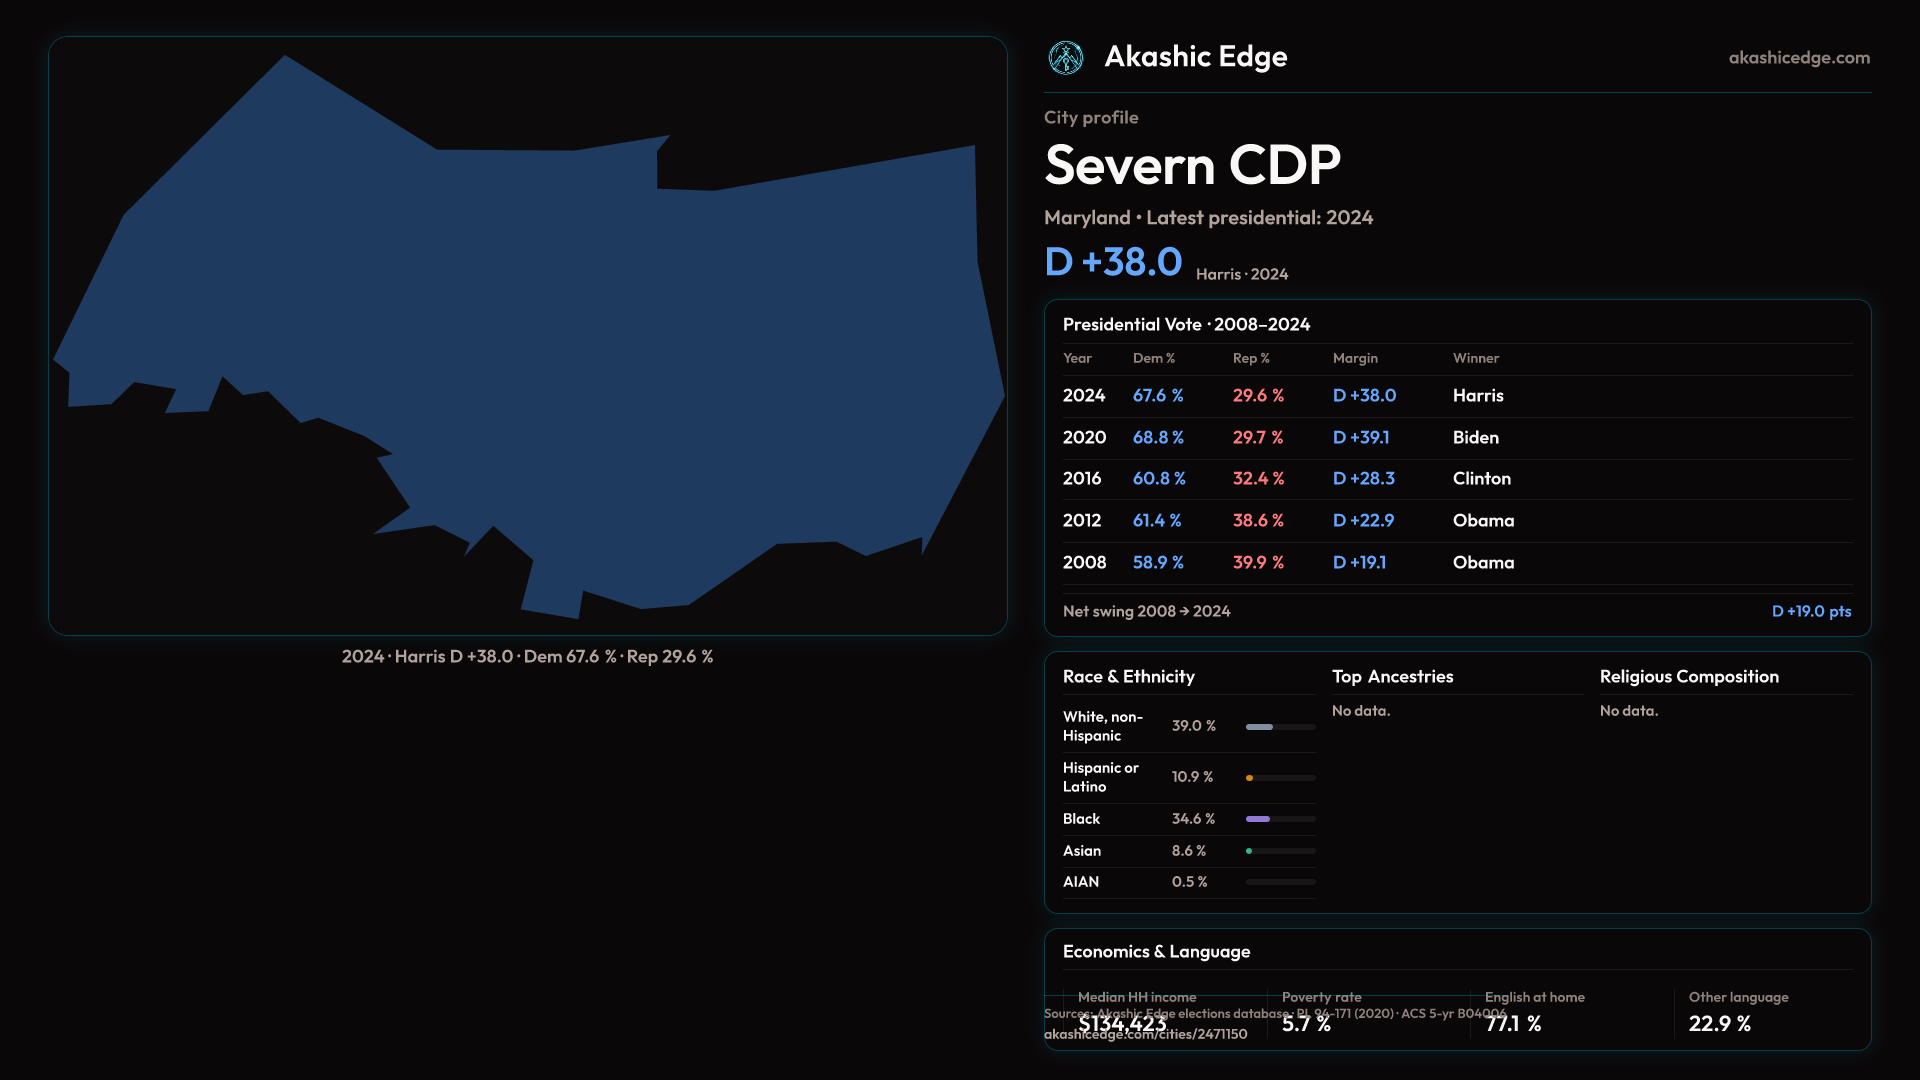Select the 2020 Biden result row
Image resolution: width=1920 pixels, height=1080 pixels.
click(x=1456, y=438)
